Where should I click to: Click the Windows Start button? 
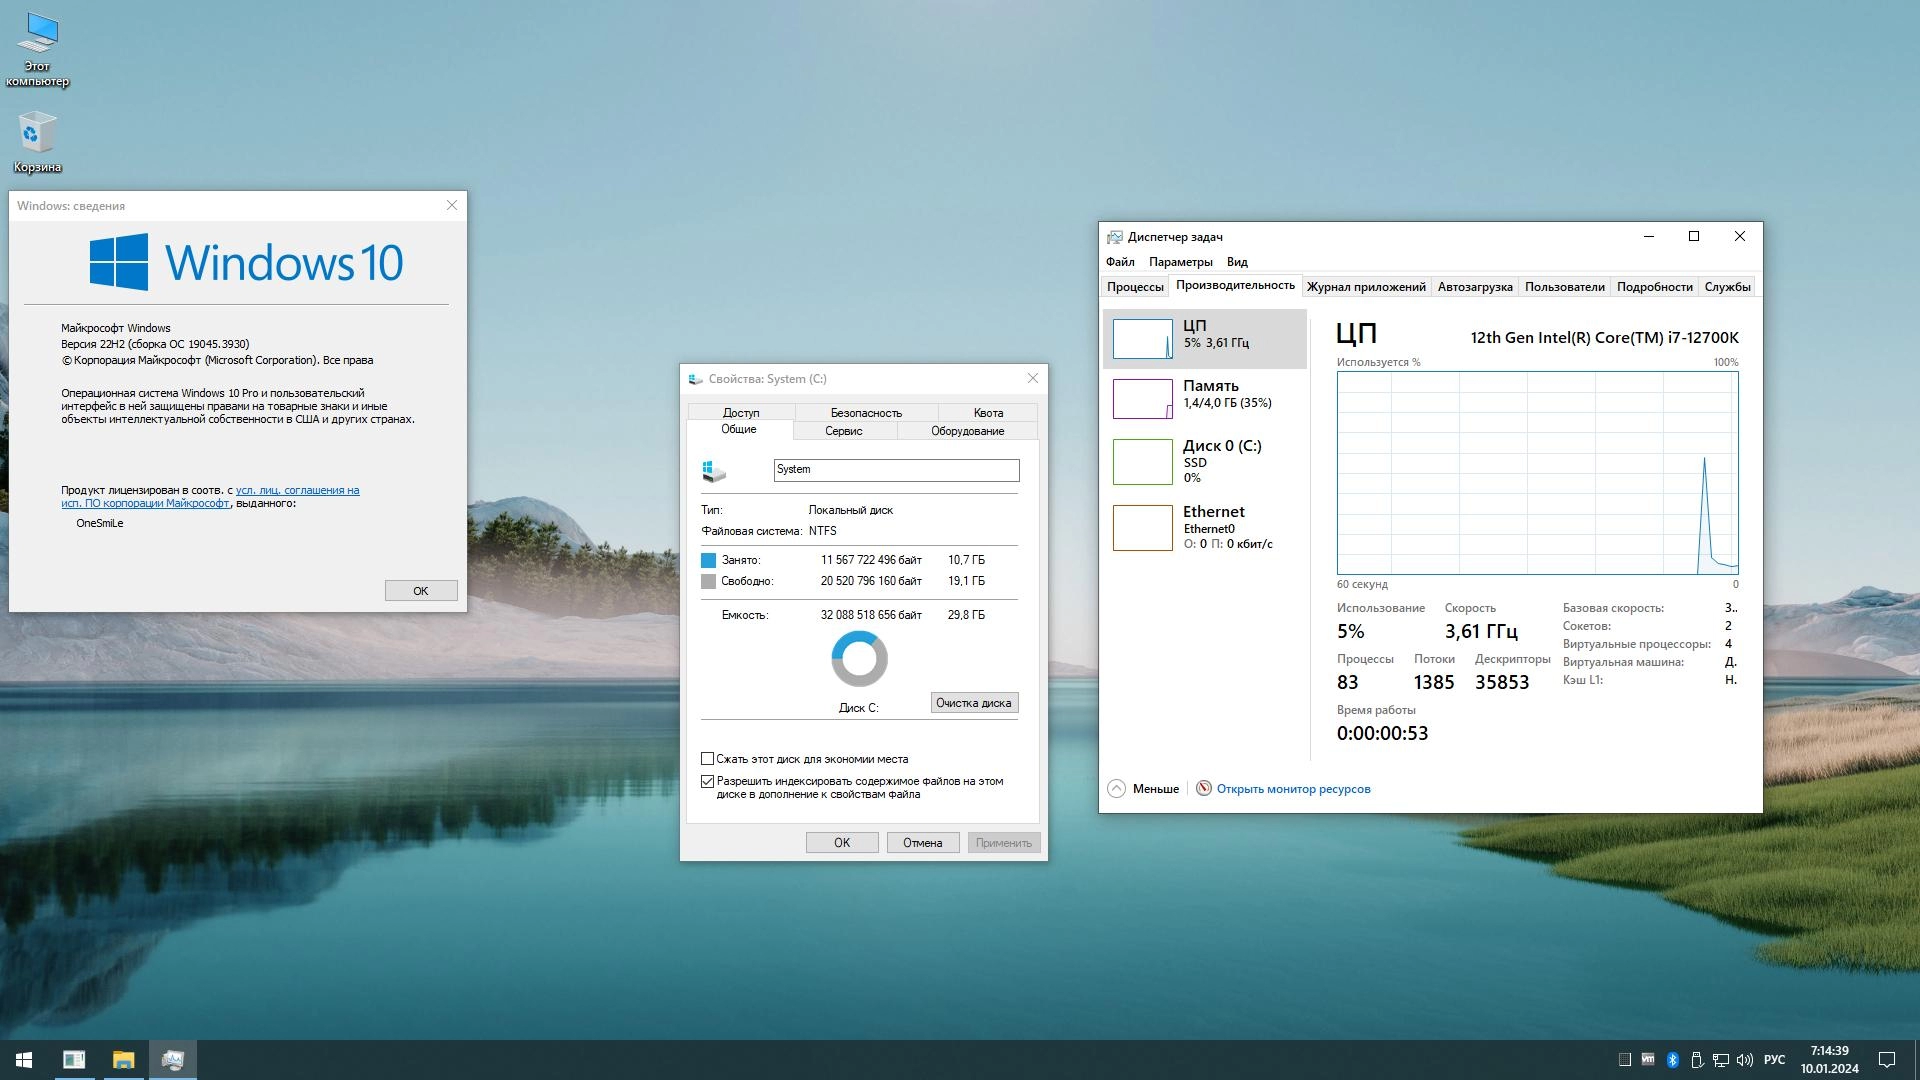(x=24, y=1060)
